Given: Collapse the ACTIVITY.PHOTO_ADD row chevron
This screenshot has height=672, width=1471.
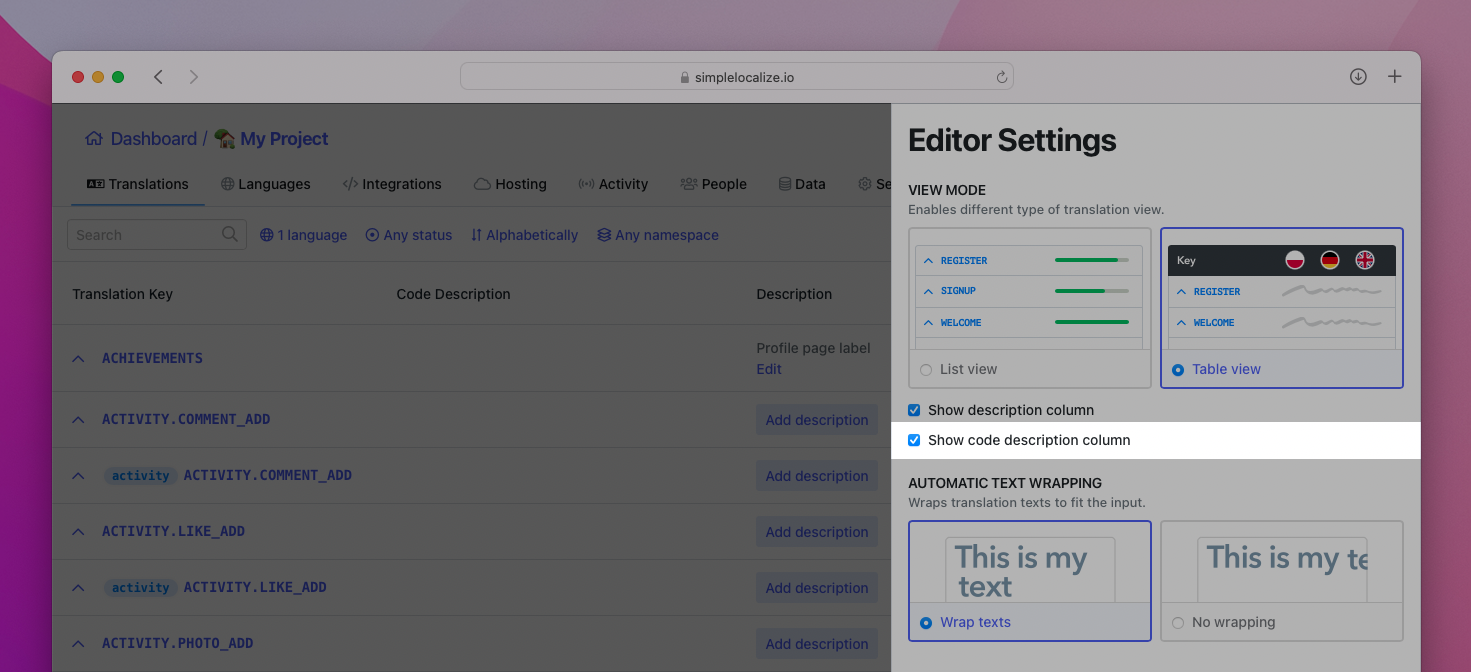Looking at the screenshot, I should click(79, 643).
